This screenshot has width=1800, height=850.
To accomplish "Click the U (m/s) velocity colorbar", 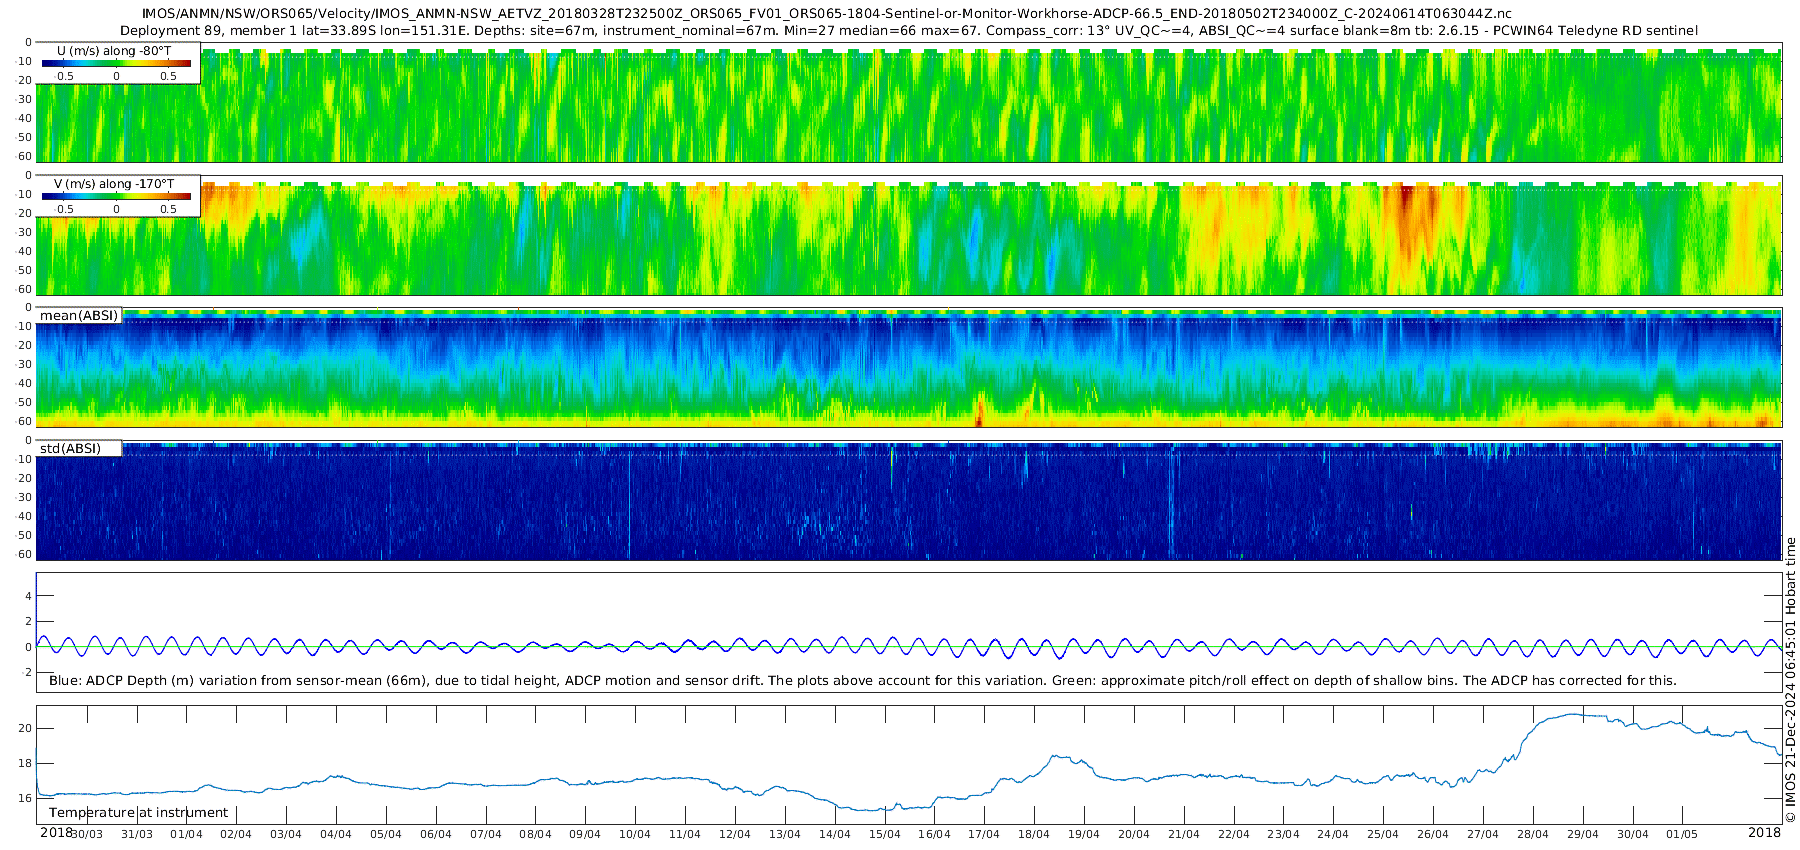I will coord(116,63).
